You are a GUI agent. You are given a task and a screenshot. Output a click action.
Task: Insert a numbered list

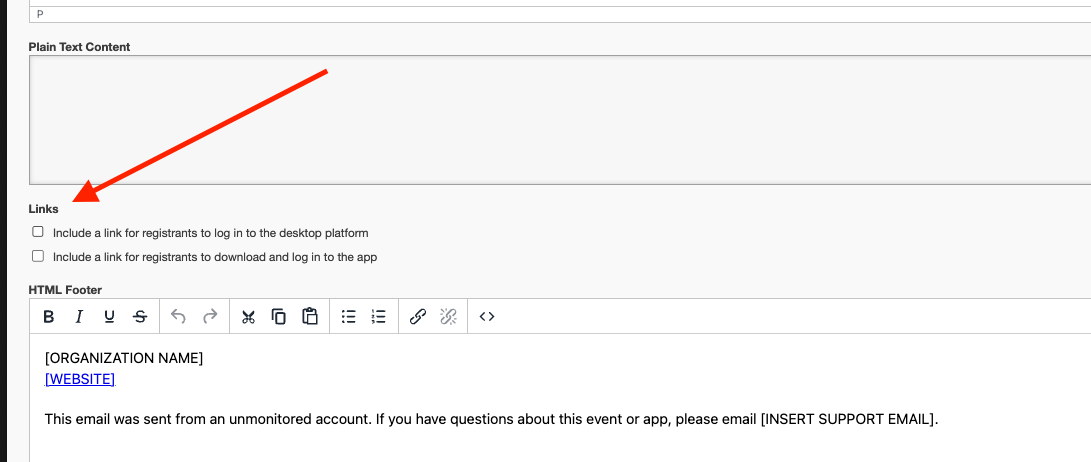(x=379, y=317)
